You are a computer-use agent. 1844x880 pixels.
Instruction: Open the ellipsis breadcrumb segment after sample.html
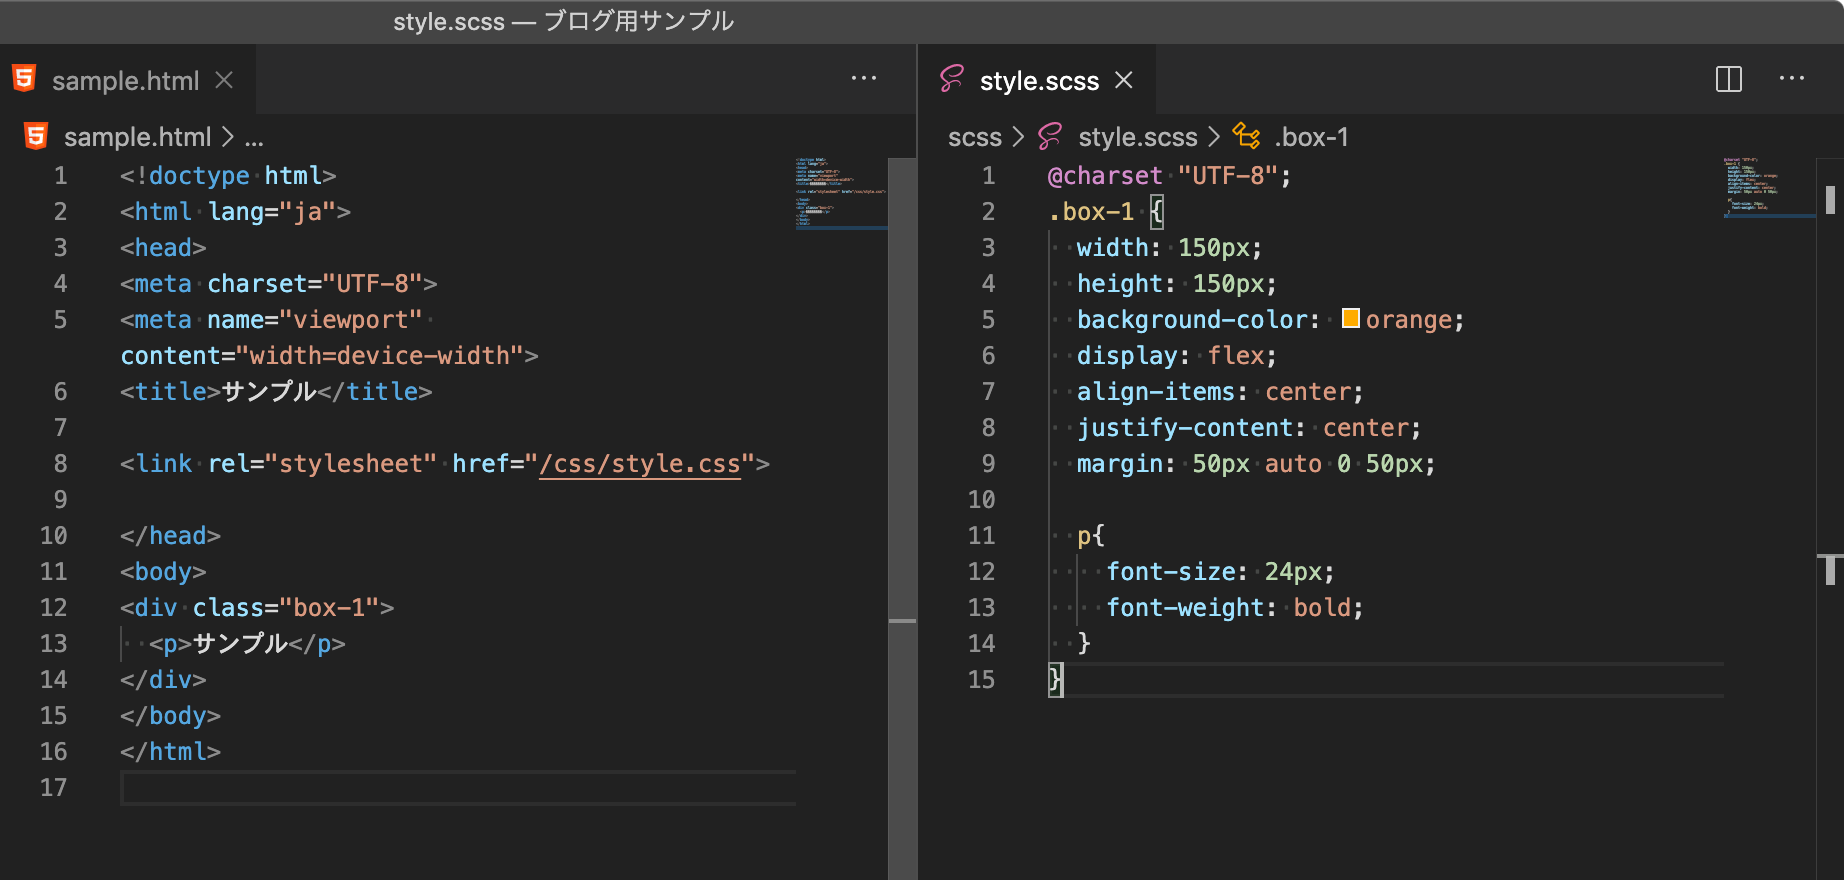pos(254,137)
